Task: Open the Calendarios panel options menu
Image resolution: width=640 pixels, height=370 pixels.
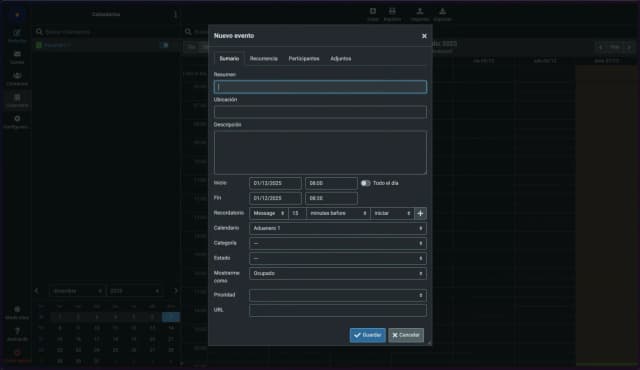Action: [176, 14]
